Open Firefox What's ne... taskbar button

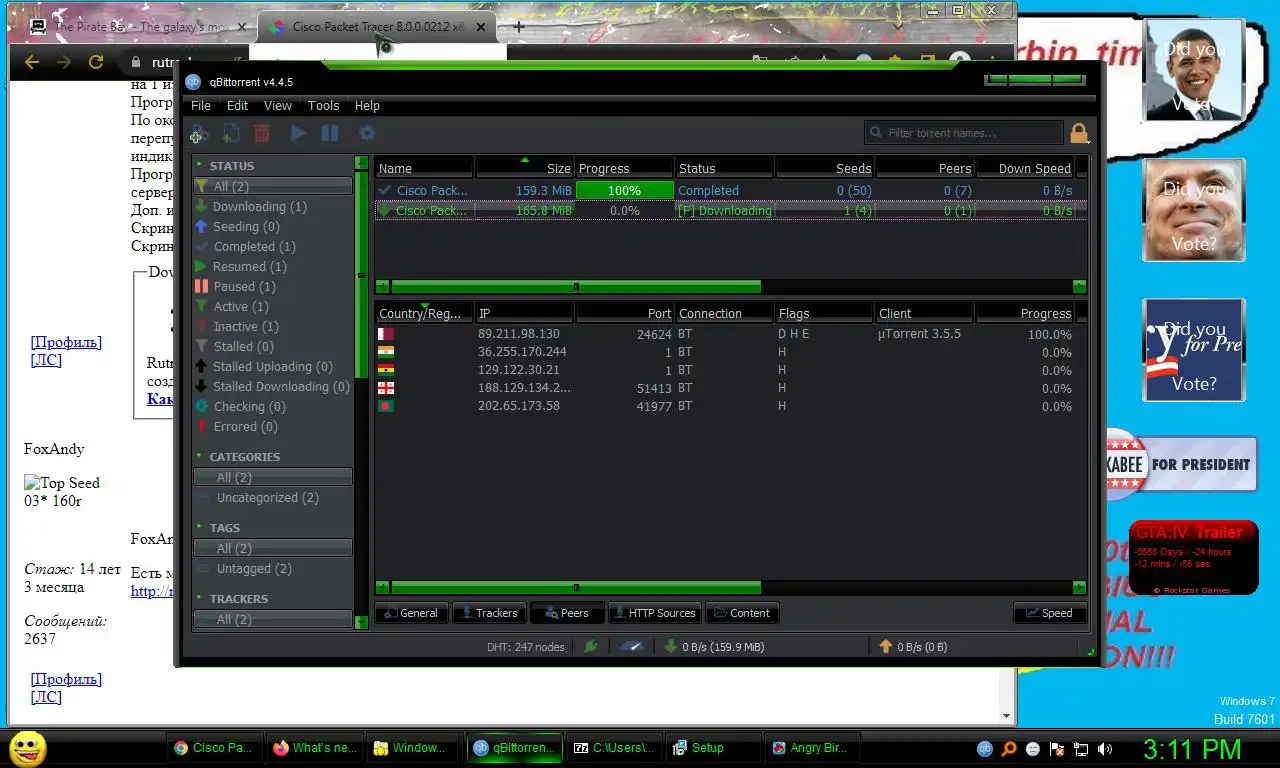tap(314, 747)
